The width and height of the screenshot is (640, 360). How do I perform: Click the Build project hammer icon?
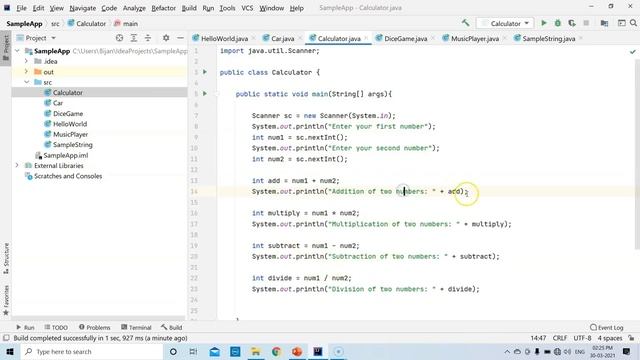(465, 23)
